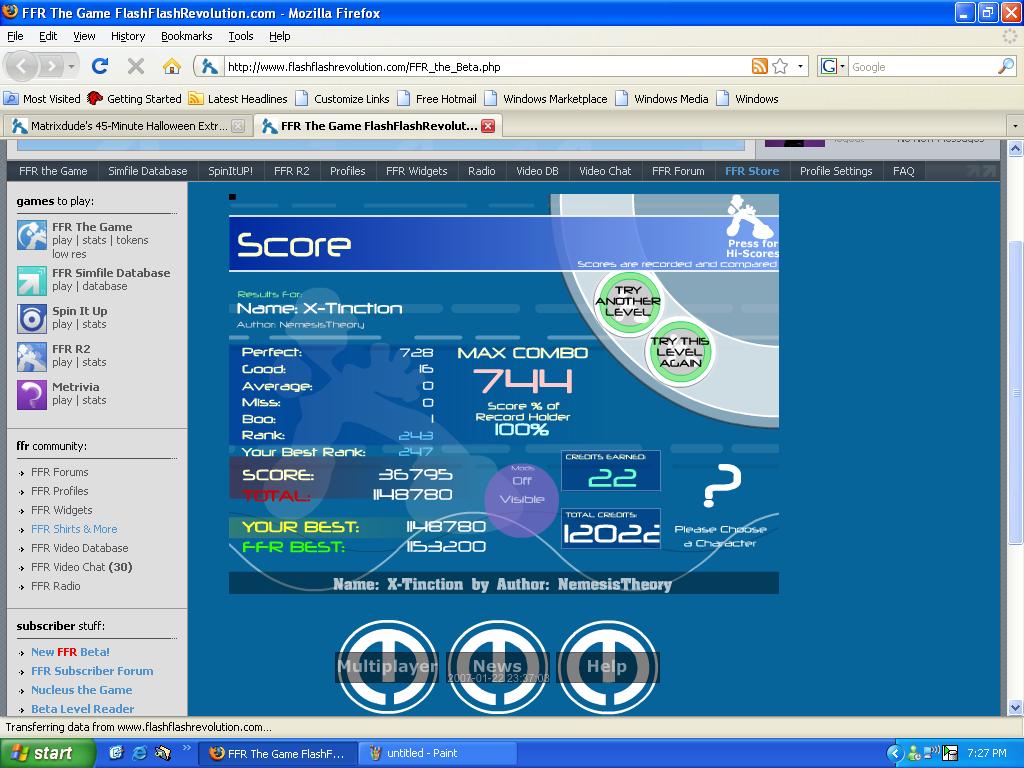Go to Firefox home page icon
This screenshot has height=768, width=1024.
click(172, 66)
